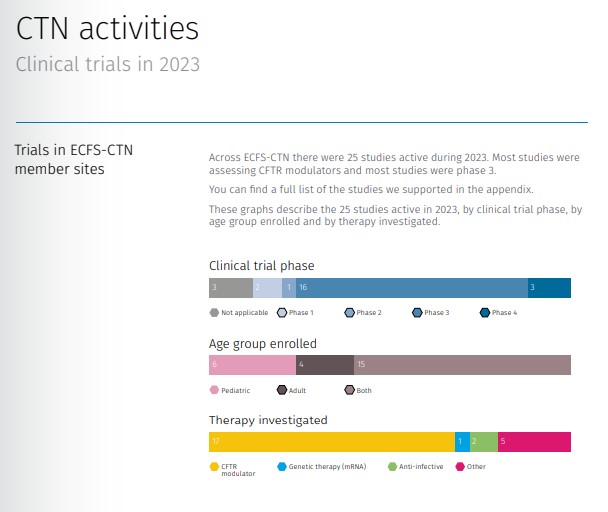Click the Genetic therapy (mRNA) legend icon

point(282,466)
